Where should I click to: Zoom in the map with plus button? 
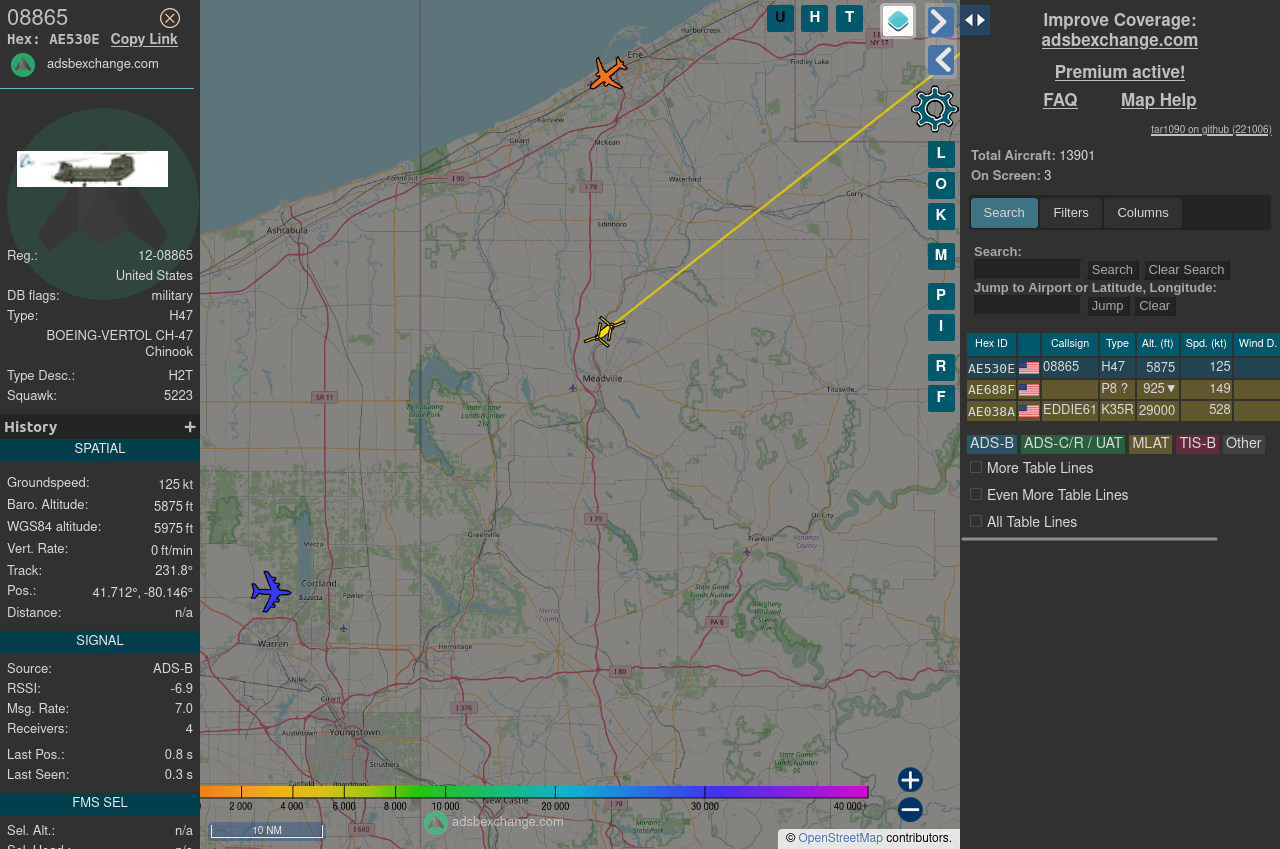[x=910, y=780]
